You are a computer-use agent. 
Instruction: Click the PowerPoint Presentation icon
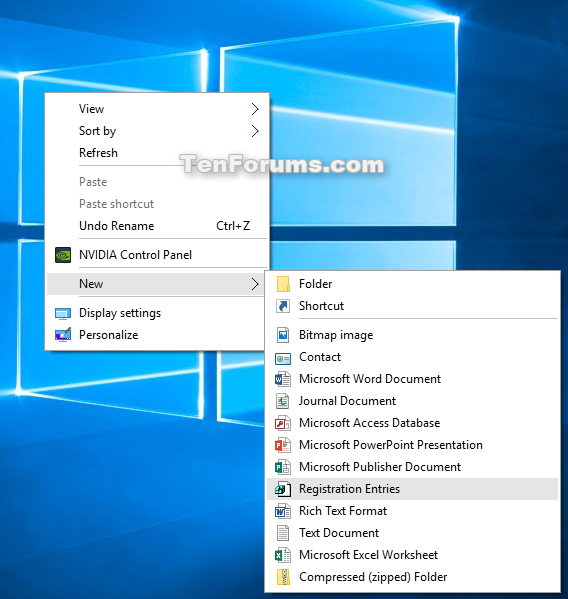pos(283,445)
